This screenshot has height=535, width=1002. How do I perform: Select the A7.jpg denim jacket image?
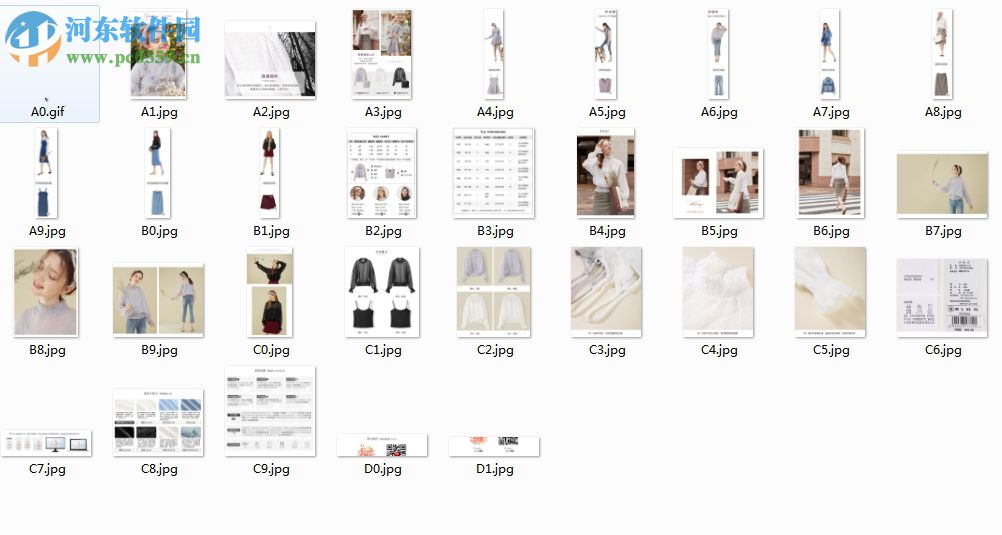coord(829,54)
